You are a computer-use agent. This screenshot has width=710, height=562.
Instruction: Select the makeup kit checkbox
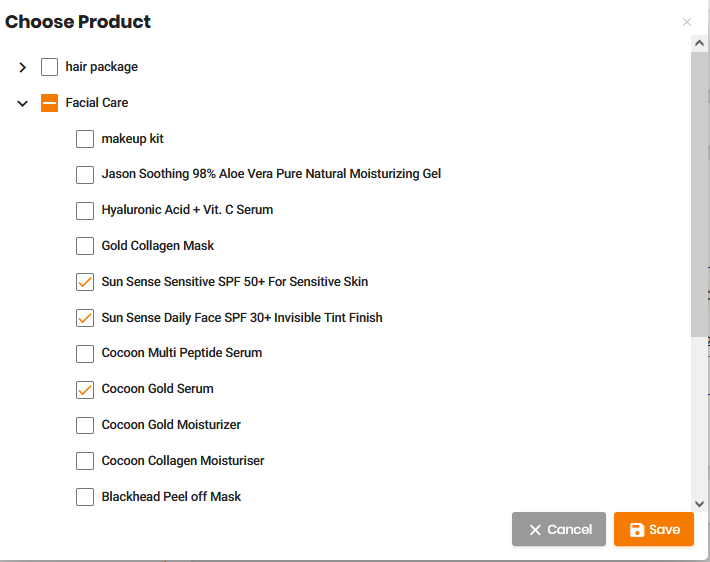(x=85, y=139)
